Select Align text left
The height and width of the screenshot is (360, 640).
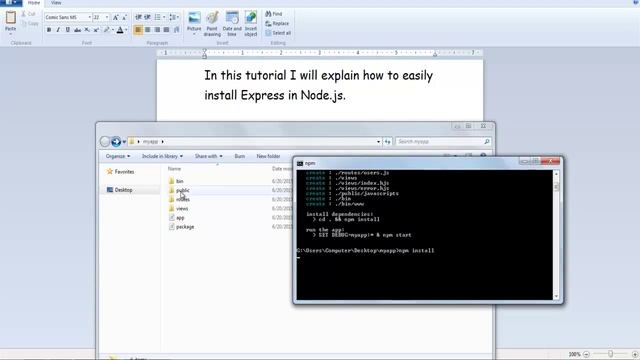coord(138,30)
